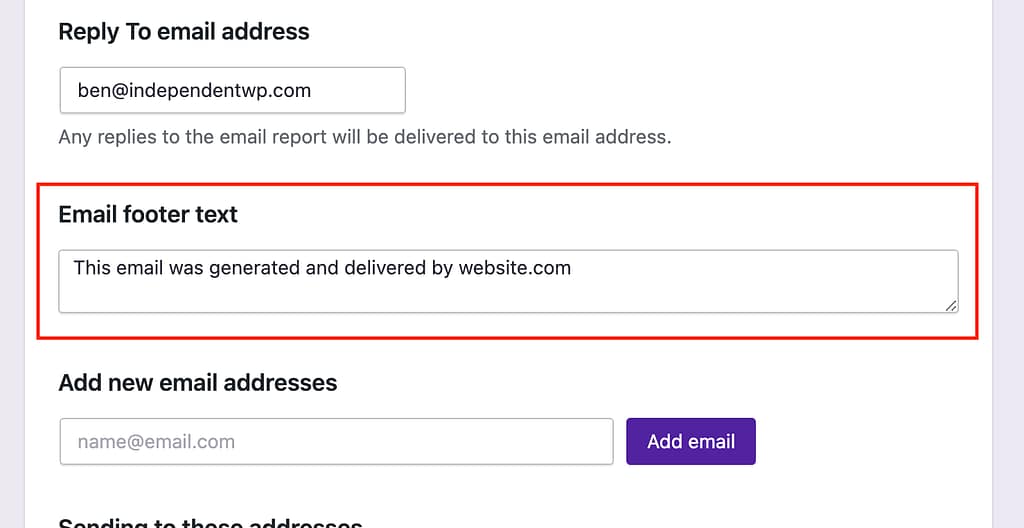Screen dimensions: 1024x528
Task: Click the name@email.com placeholder text
Action: coord(156,441)
